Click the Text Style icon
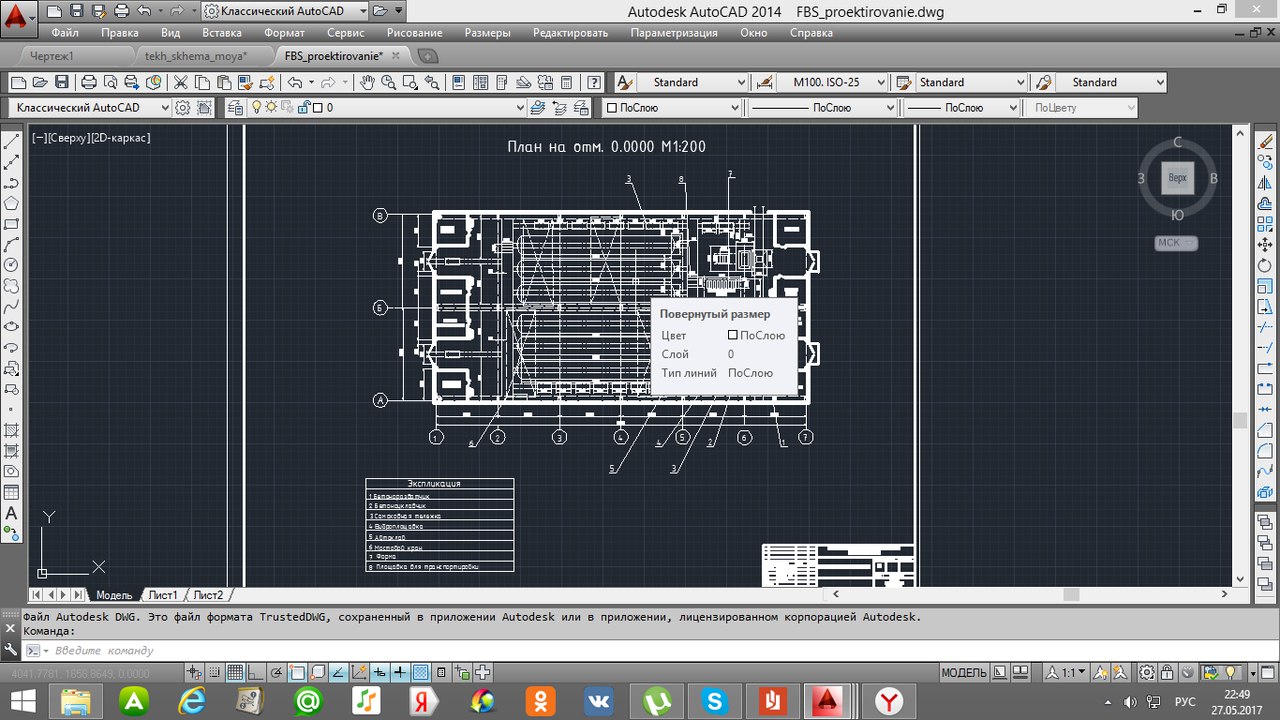This screenshot has width=1280, height=720. (625, 82)
